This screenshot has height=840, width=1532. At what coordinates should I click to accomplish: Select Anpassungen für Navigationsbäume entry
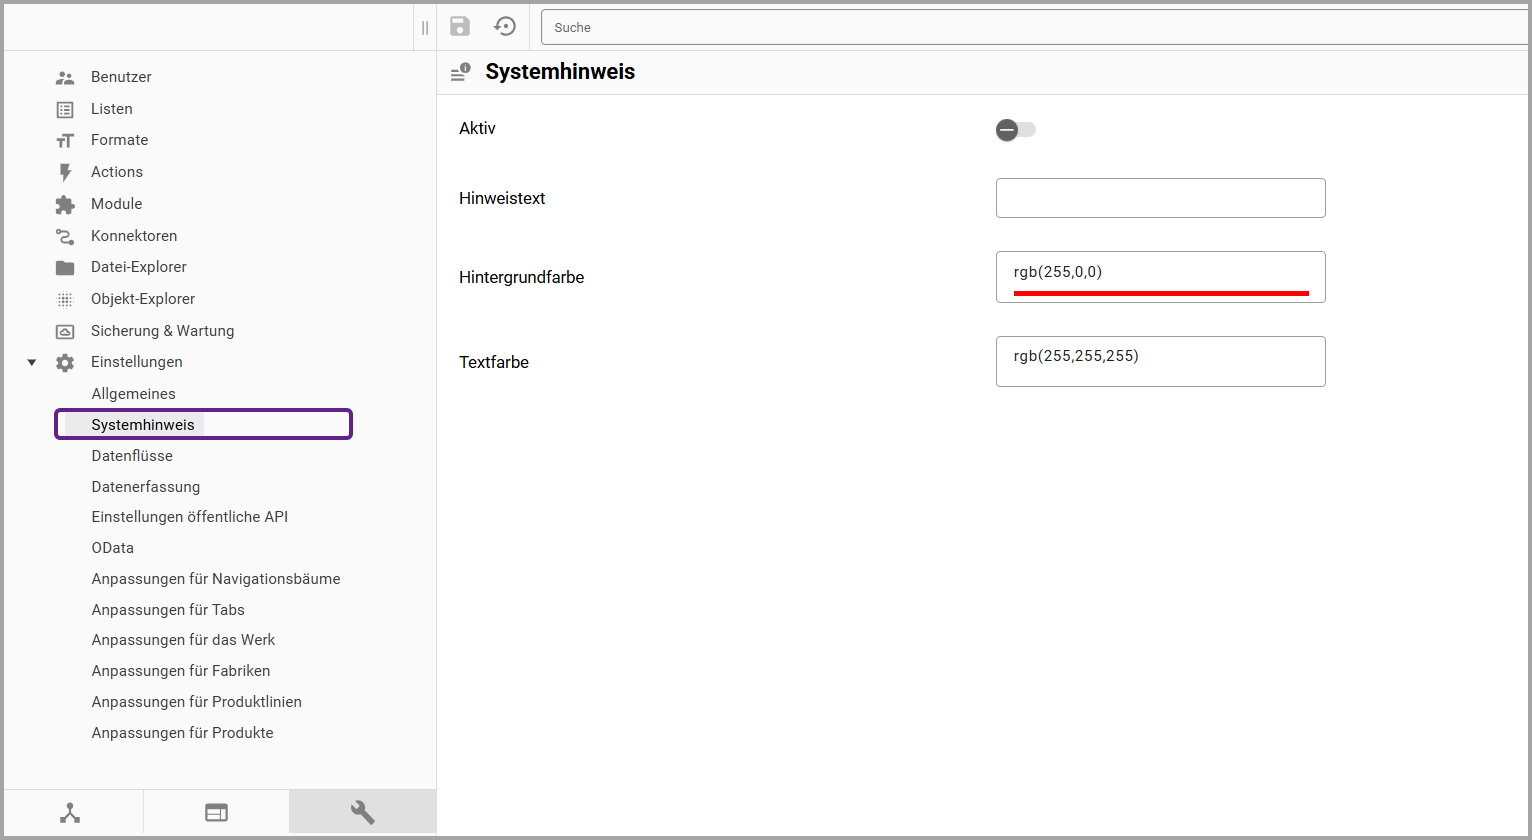[216, 579]
